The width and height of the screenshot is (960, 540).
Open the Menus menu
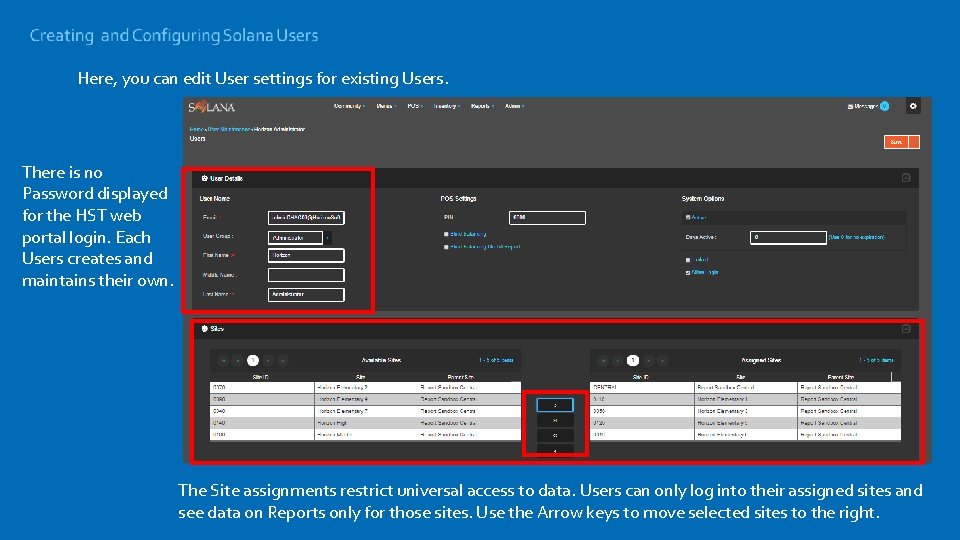(x=386, y=106)
